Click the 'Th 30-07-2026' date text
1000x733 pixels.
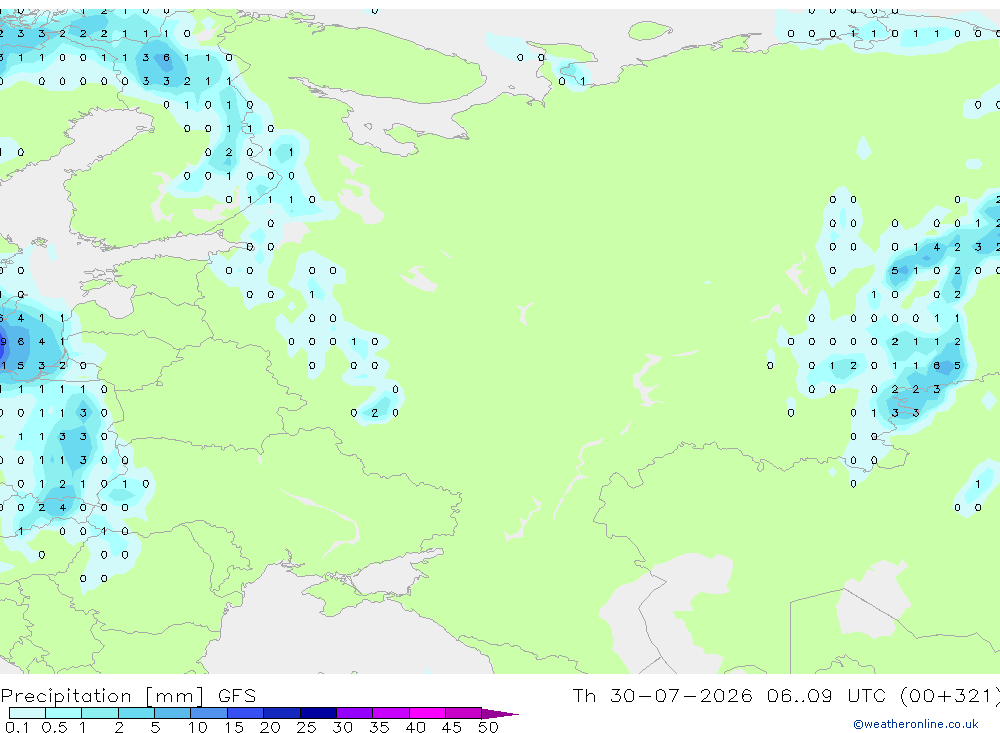(x=662, y=695)
